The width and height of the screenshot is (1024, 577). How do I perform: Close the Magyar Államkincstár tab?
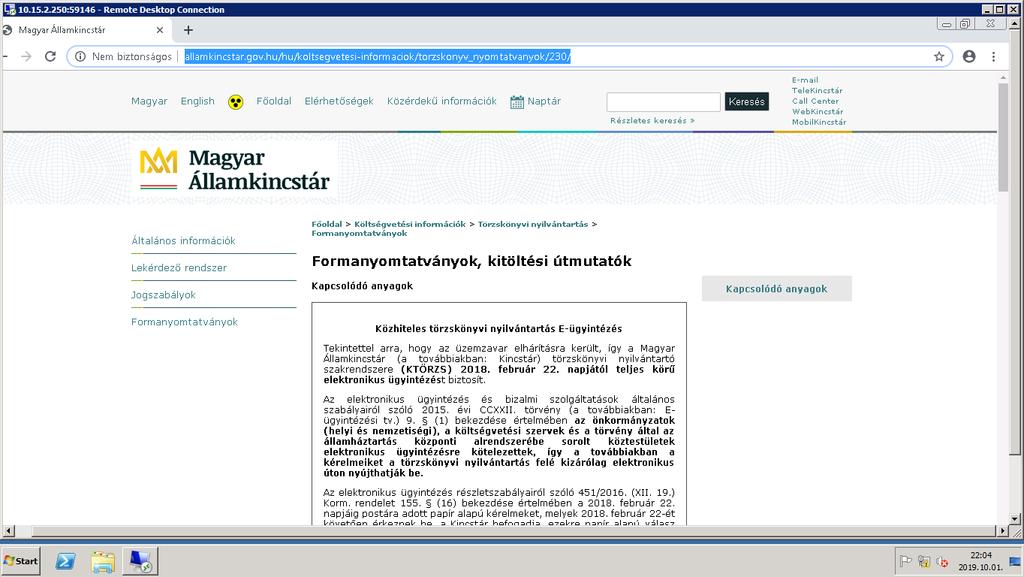(x=160, y=30)
